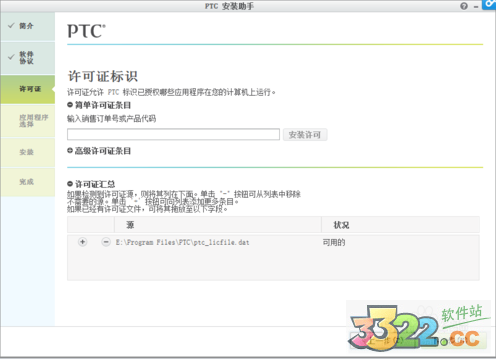Select the 许可证 step
496x360 pixels.
click(28, 89)
